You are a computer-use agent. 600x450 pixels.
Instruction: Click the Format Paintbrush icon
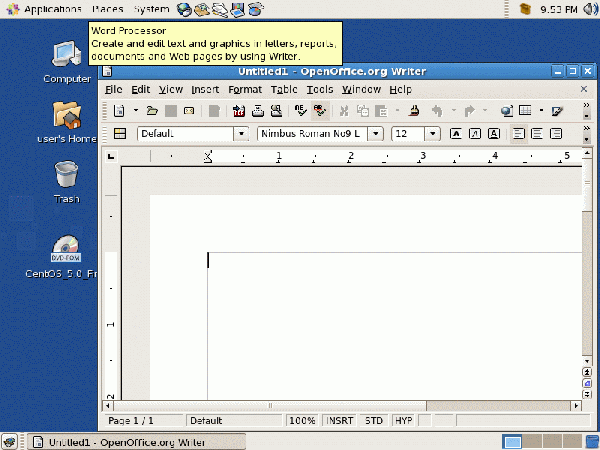[x=411, y=111]
